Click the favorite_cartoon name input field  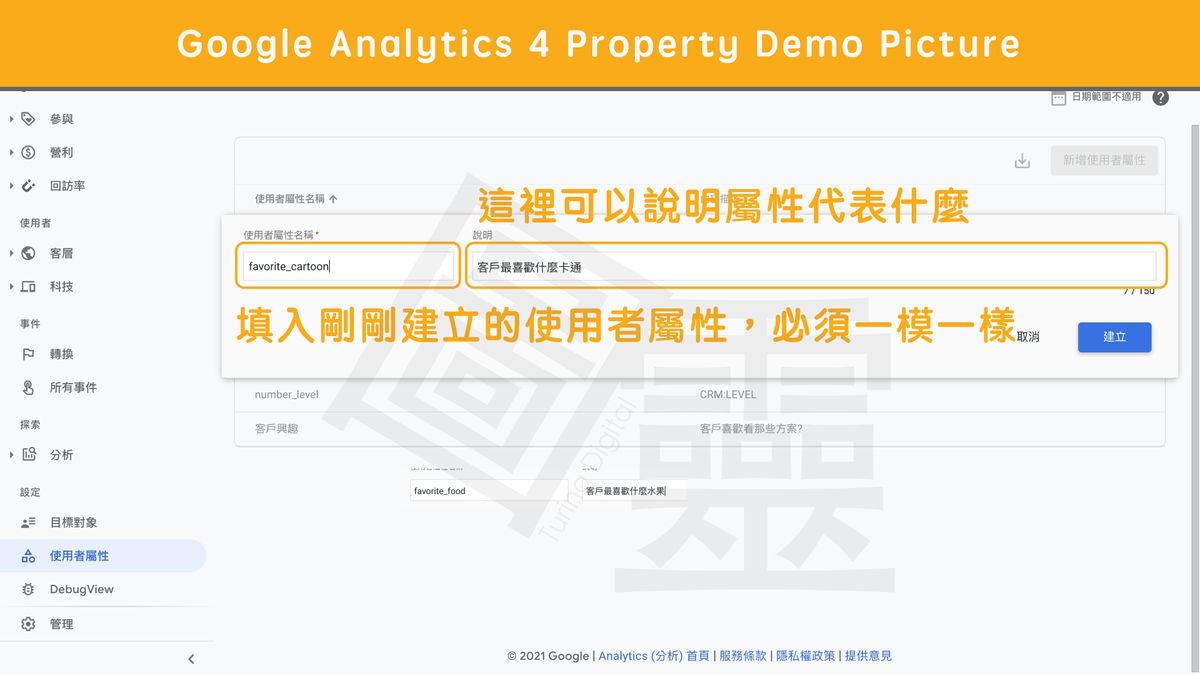click(349, 266)
